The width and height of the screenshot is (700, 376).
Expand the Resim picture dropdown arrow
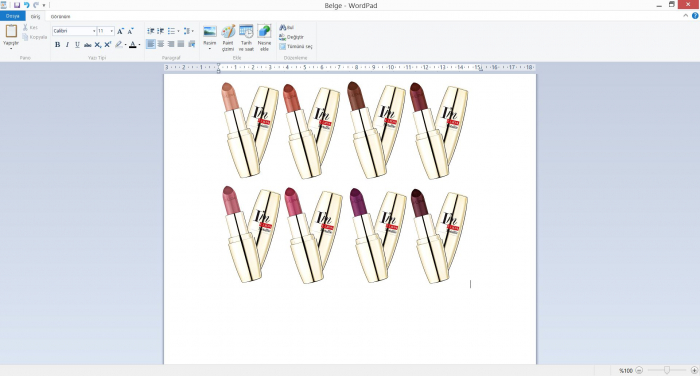pyautogui.click(x=210, y=48)
